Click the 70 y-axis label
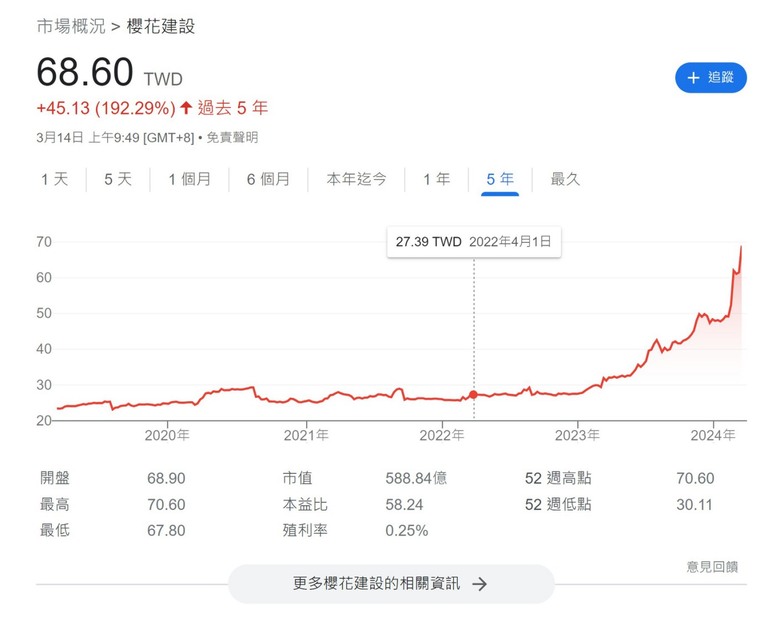Screen dimensions: 780x641 (x=44, y=242)
